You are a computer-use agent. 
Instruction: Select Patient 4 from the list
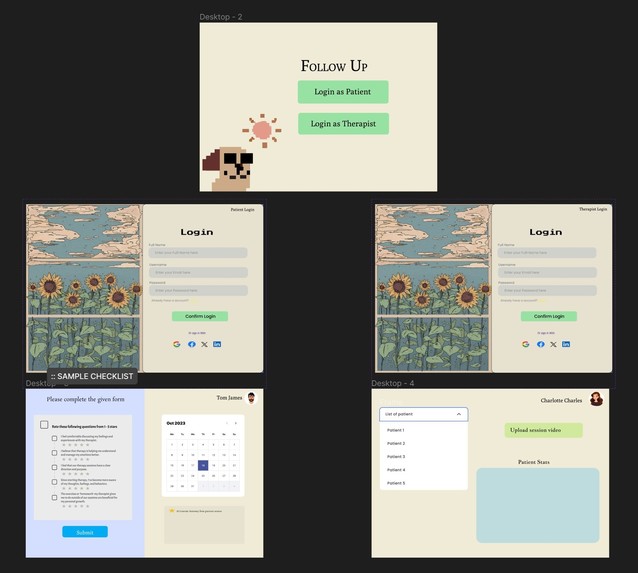click(x=424, y=470)
